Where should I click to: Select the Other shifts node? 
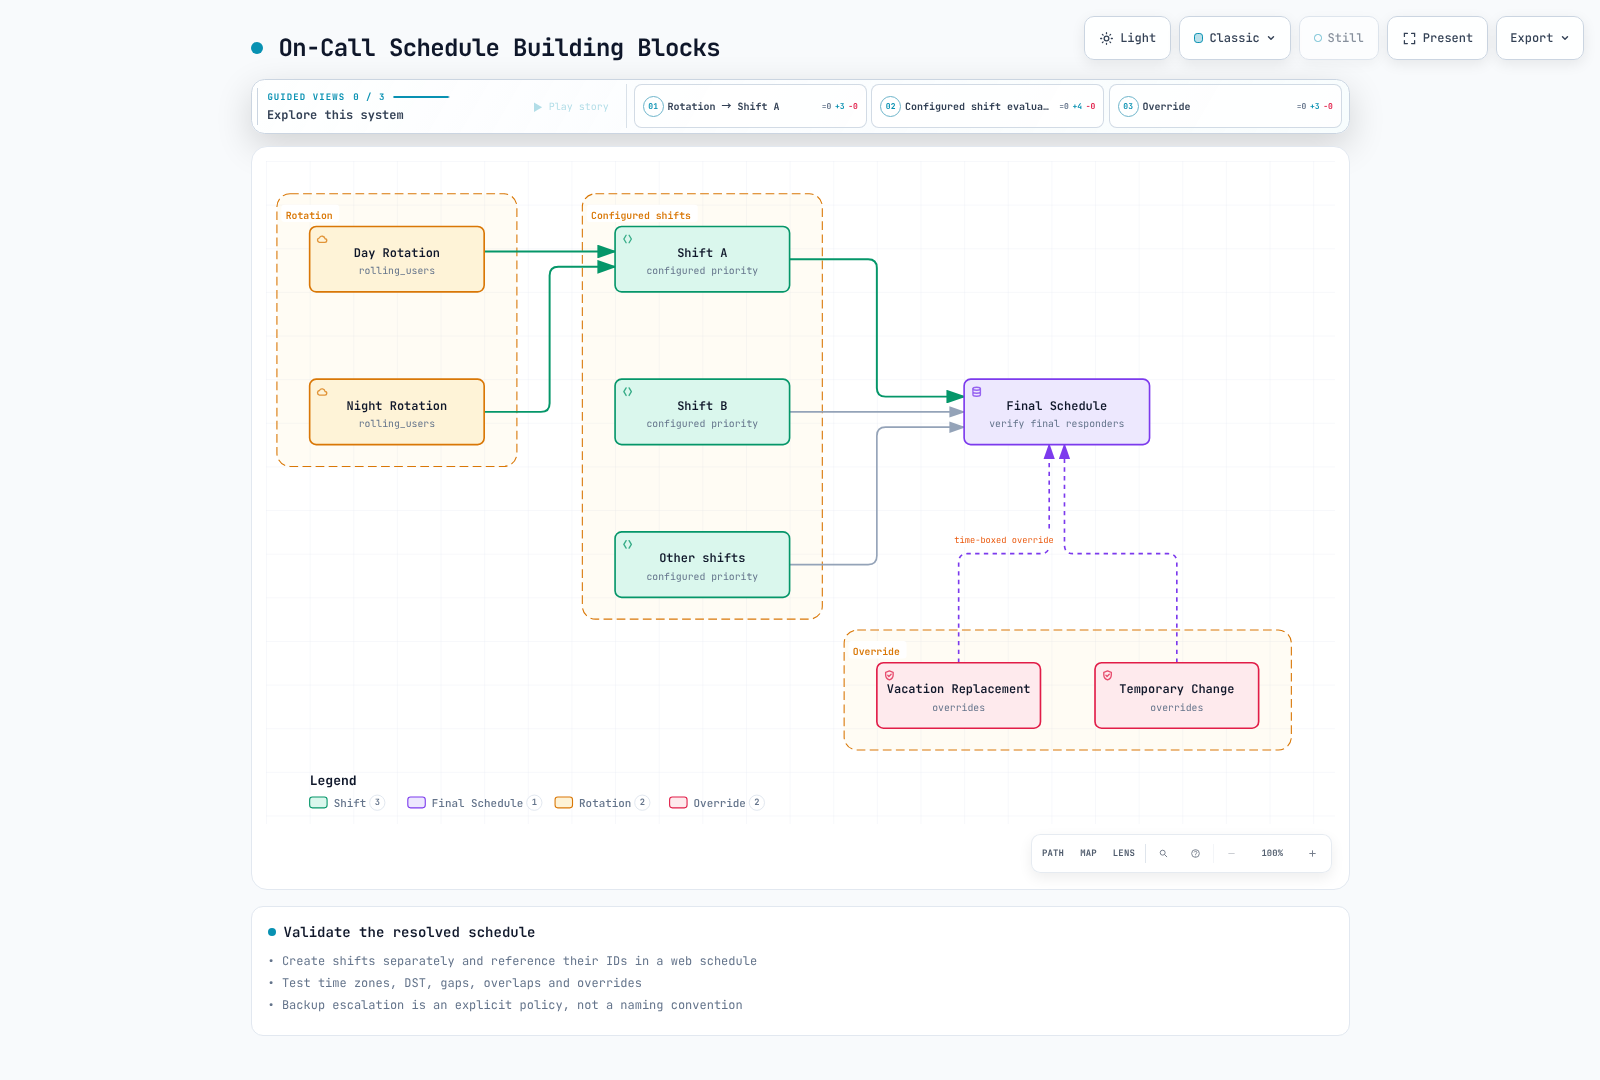click(x=702, y=565)
